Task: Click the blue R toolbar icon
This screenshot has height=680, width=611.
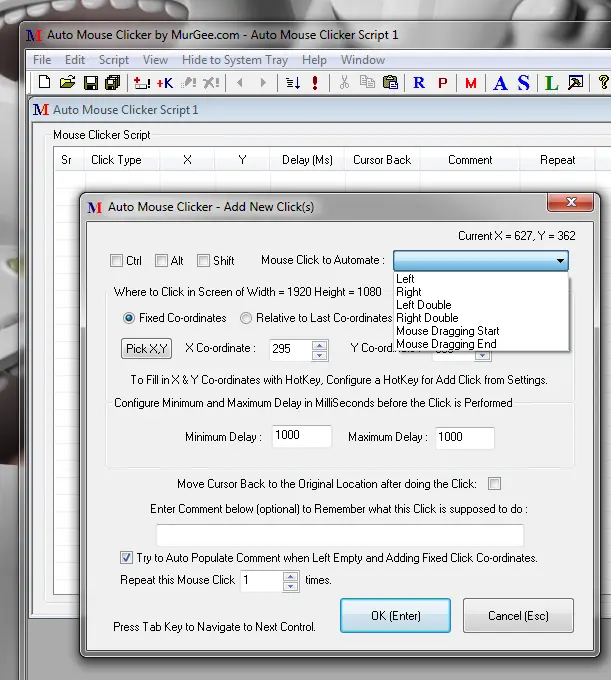Action: [419, 83]
